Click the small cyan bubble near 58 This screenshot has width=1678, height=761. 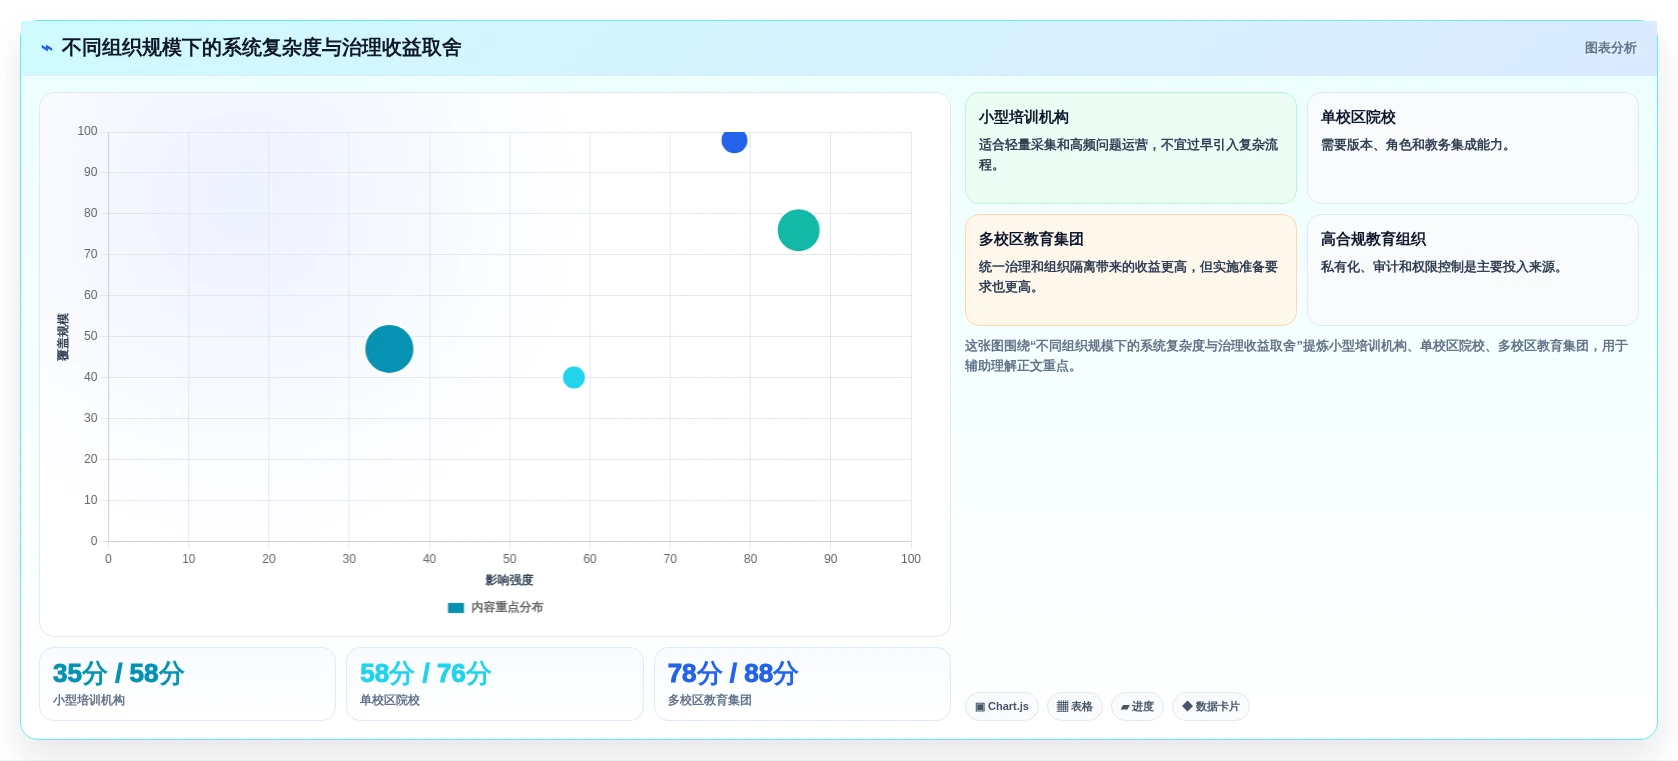pyautogui.click(x=574, y=377)
